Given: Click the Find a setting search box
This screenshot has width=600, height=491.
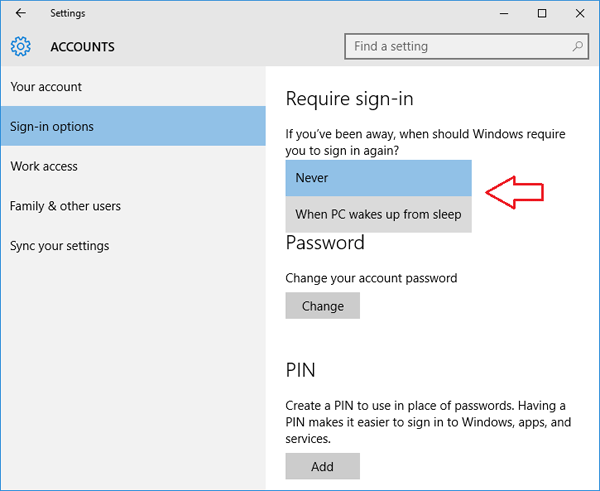Looking at the screenshot, I should 460,46.
